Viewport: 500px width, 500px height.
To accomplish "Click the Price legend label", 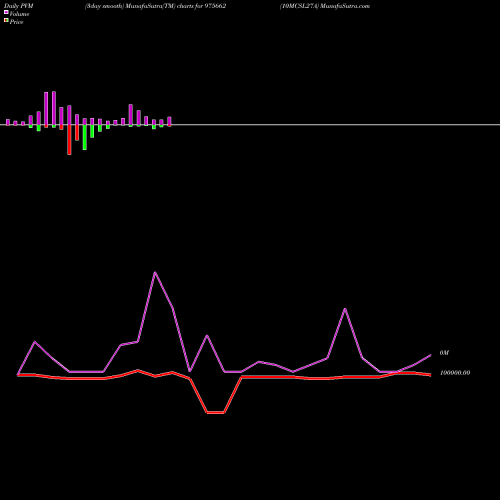I will pyautogui.click(x=16, y=22).
